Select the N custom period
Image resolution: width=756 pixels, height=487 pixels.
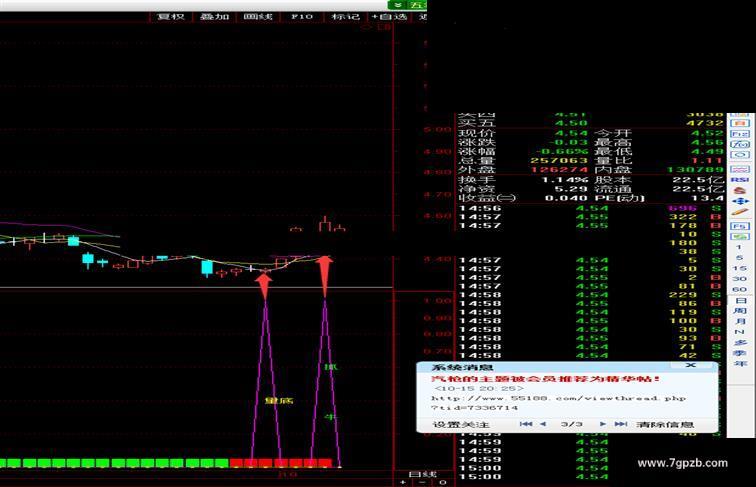click(740, 332)
